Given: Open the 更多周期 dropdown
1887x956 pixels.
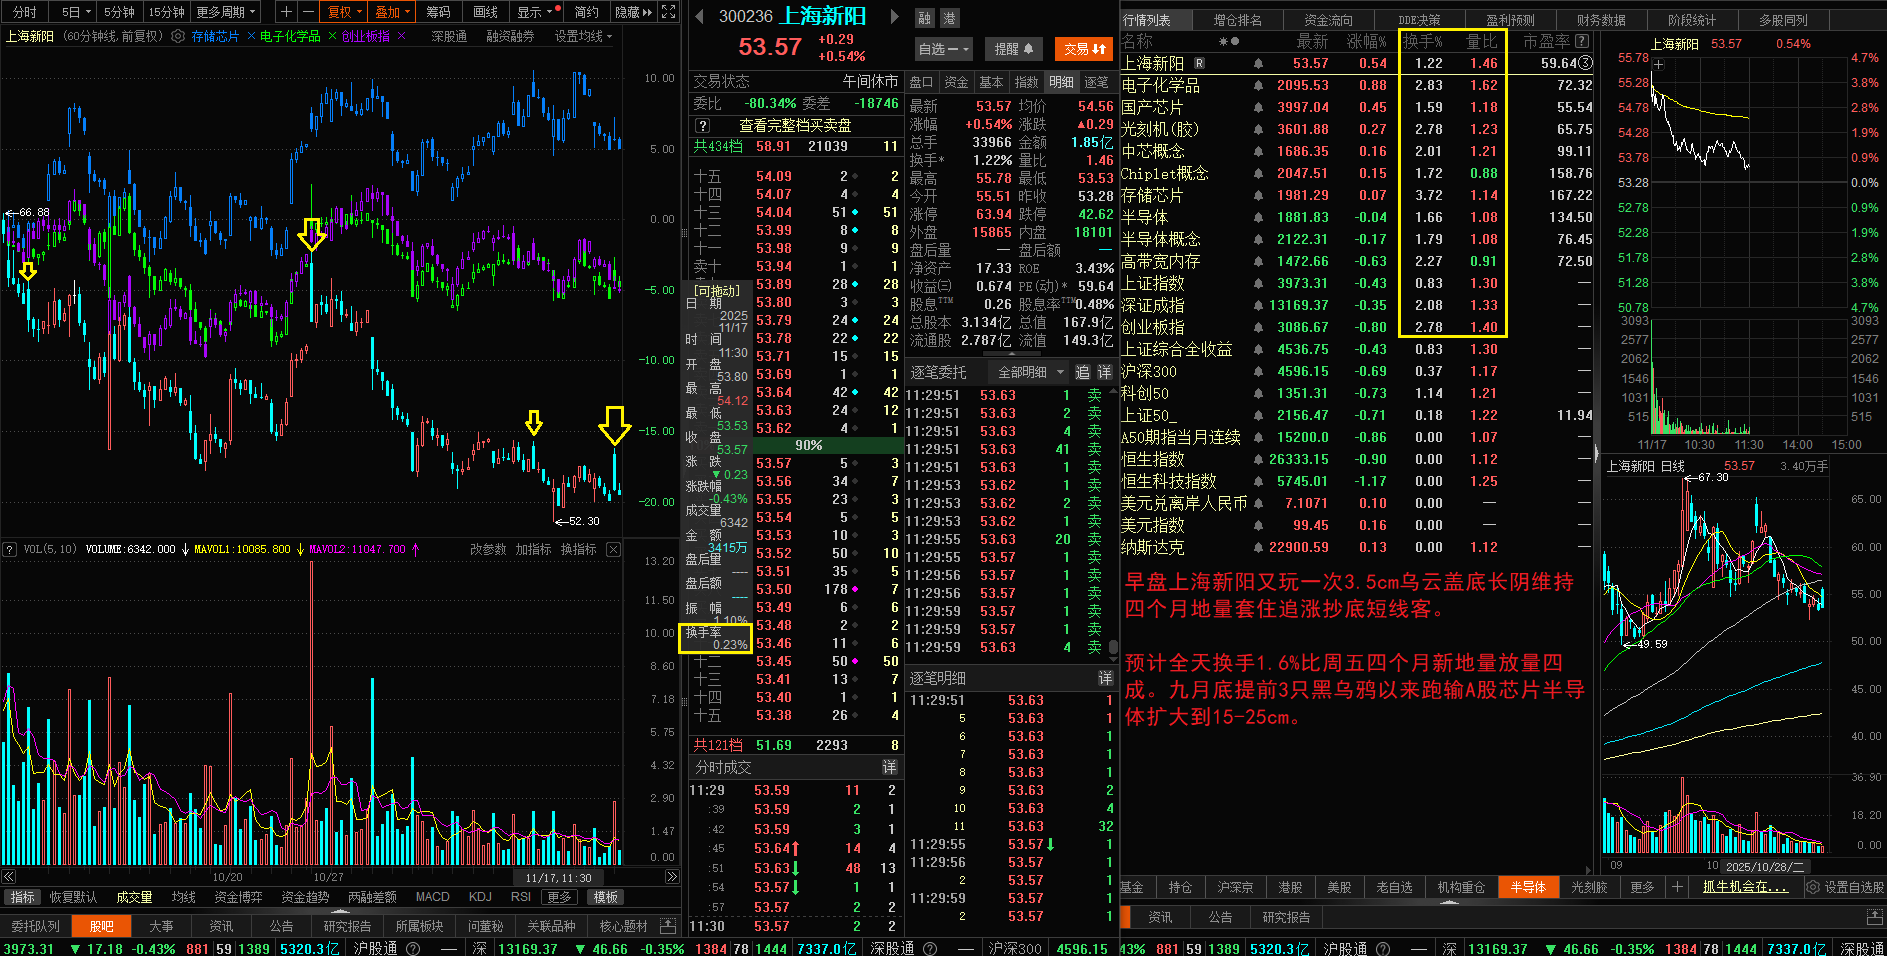Looking at the screenshot, I should [x=227, y=12].
